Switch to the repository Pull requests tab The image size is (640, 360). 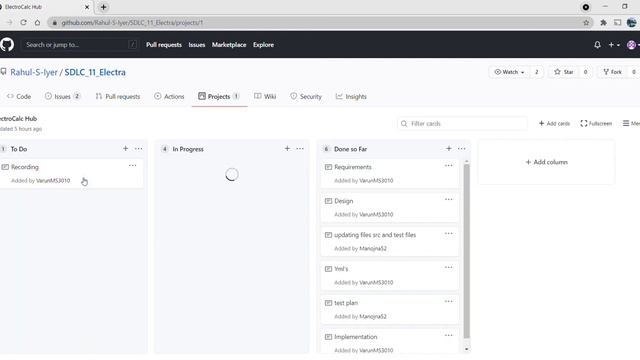click(x=118, y=96)
